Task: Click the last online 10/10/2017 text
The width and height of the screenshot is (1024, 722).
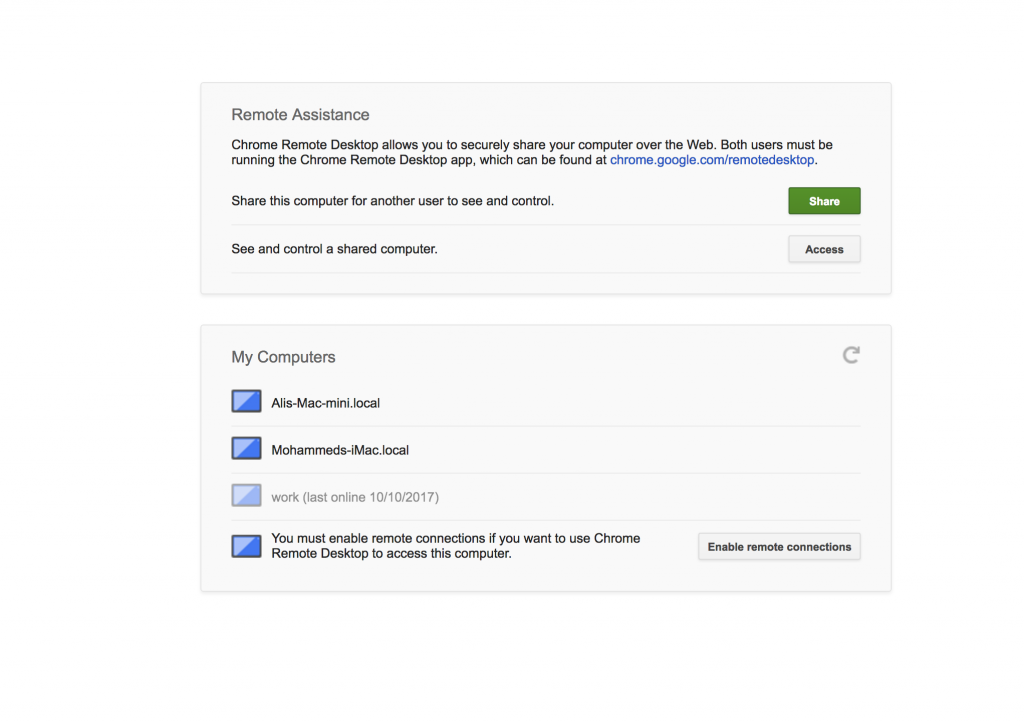Action: coord(371,497)
